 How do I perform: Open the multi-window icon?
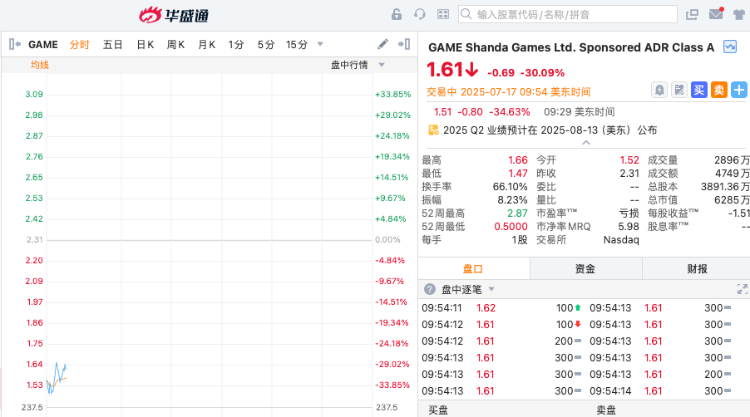692,14
